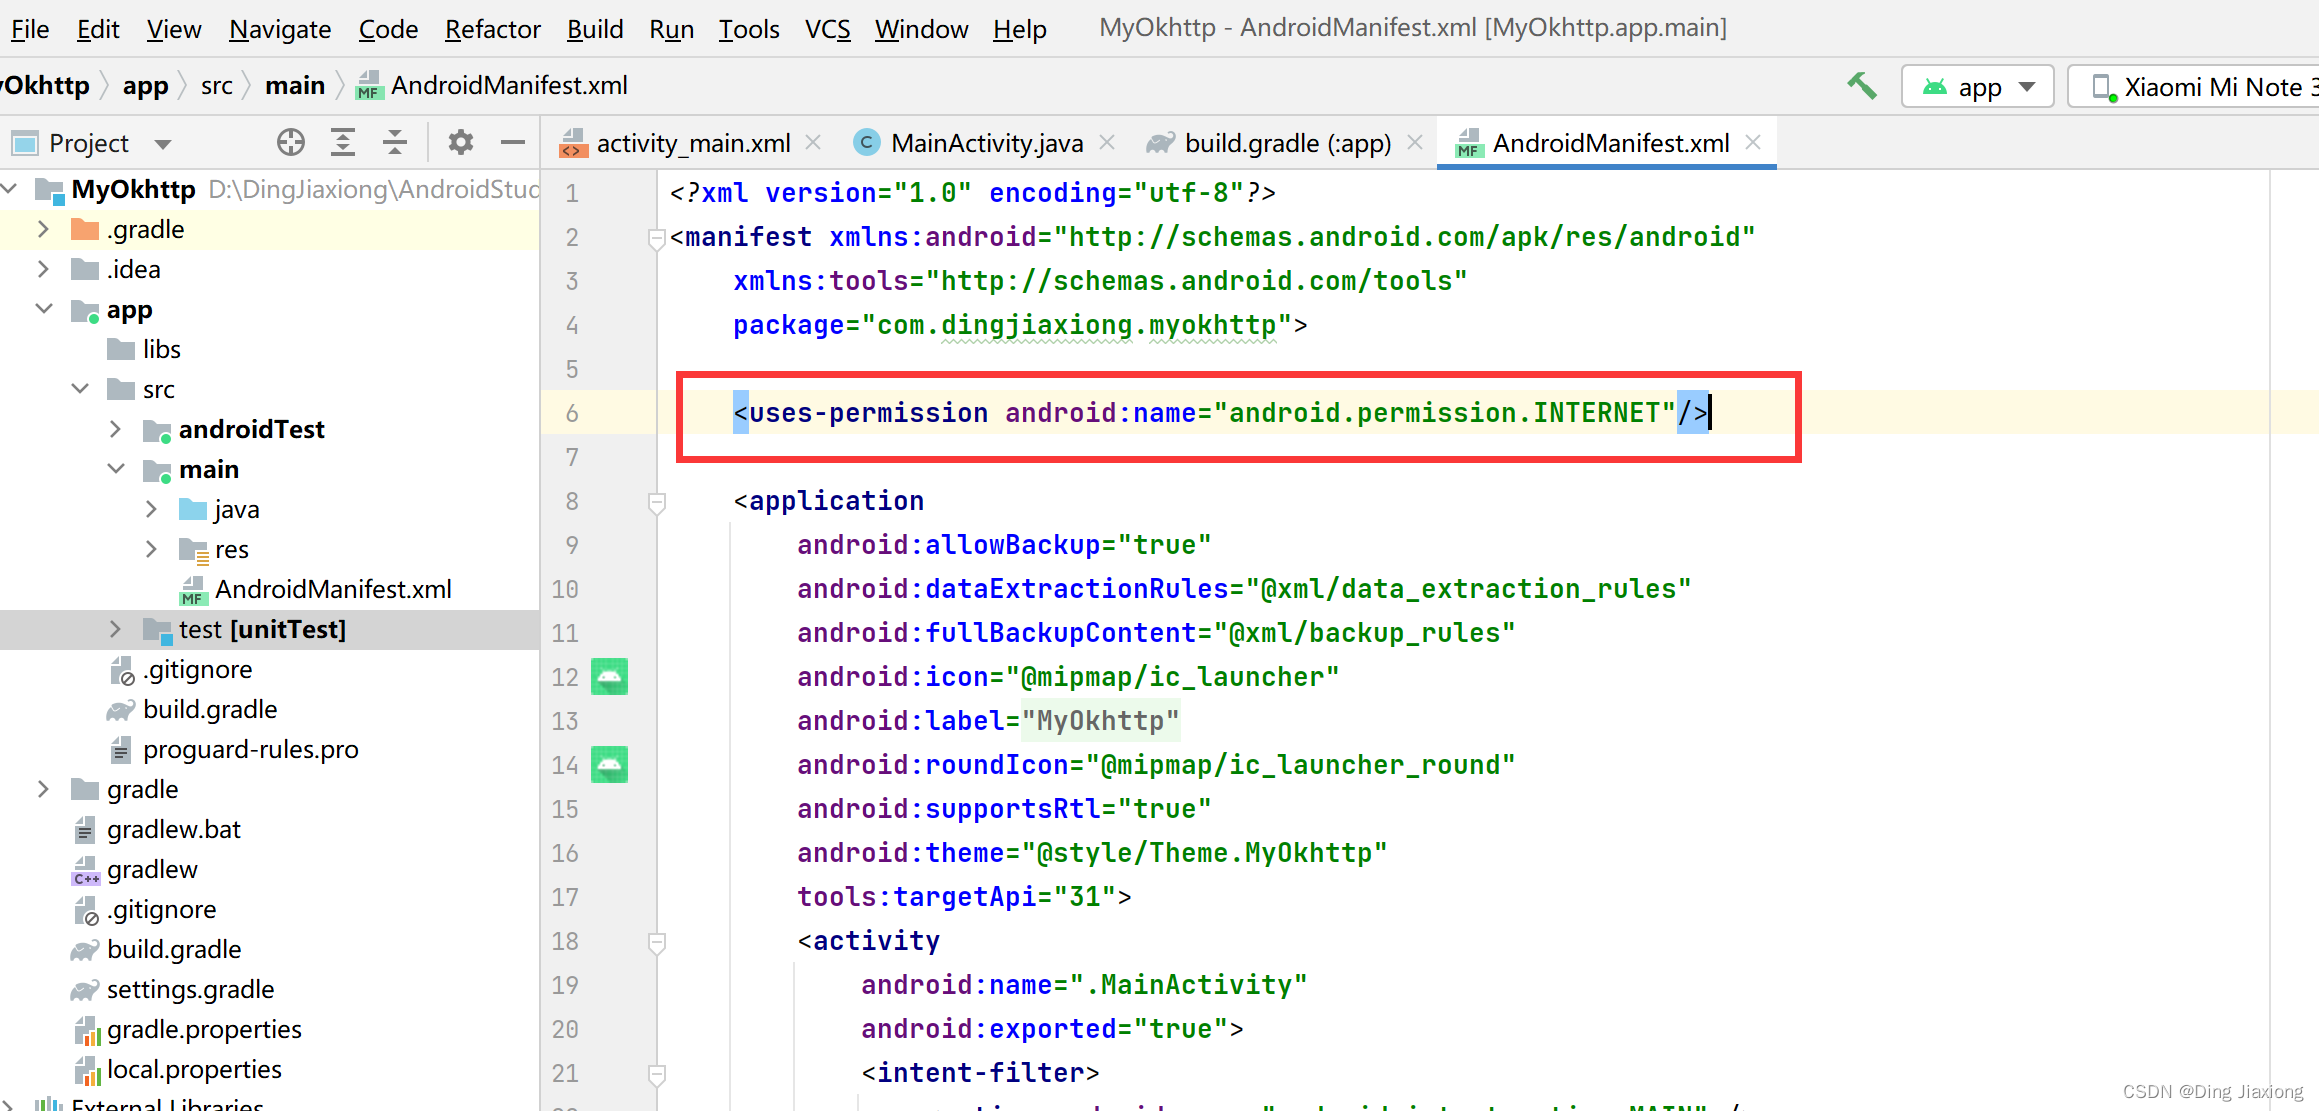This screenshot has height=1111, width=2319.
Task: Close the AndroidManifest.xml tab
Action: pos(1753,143)
